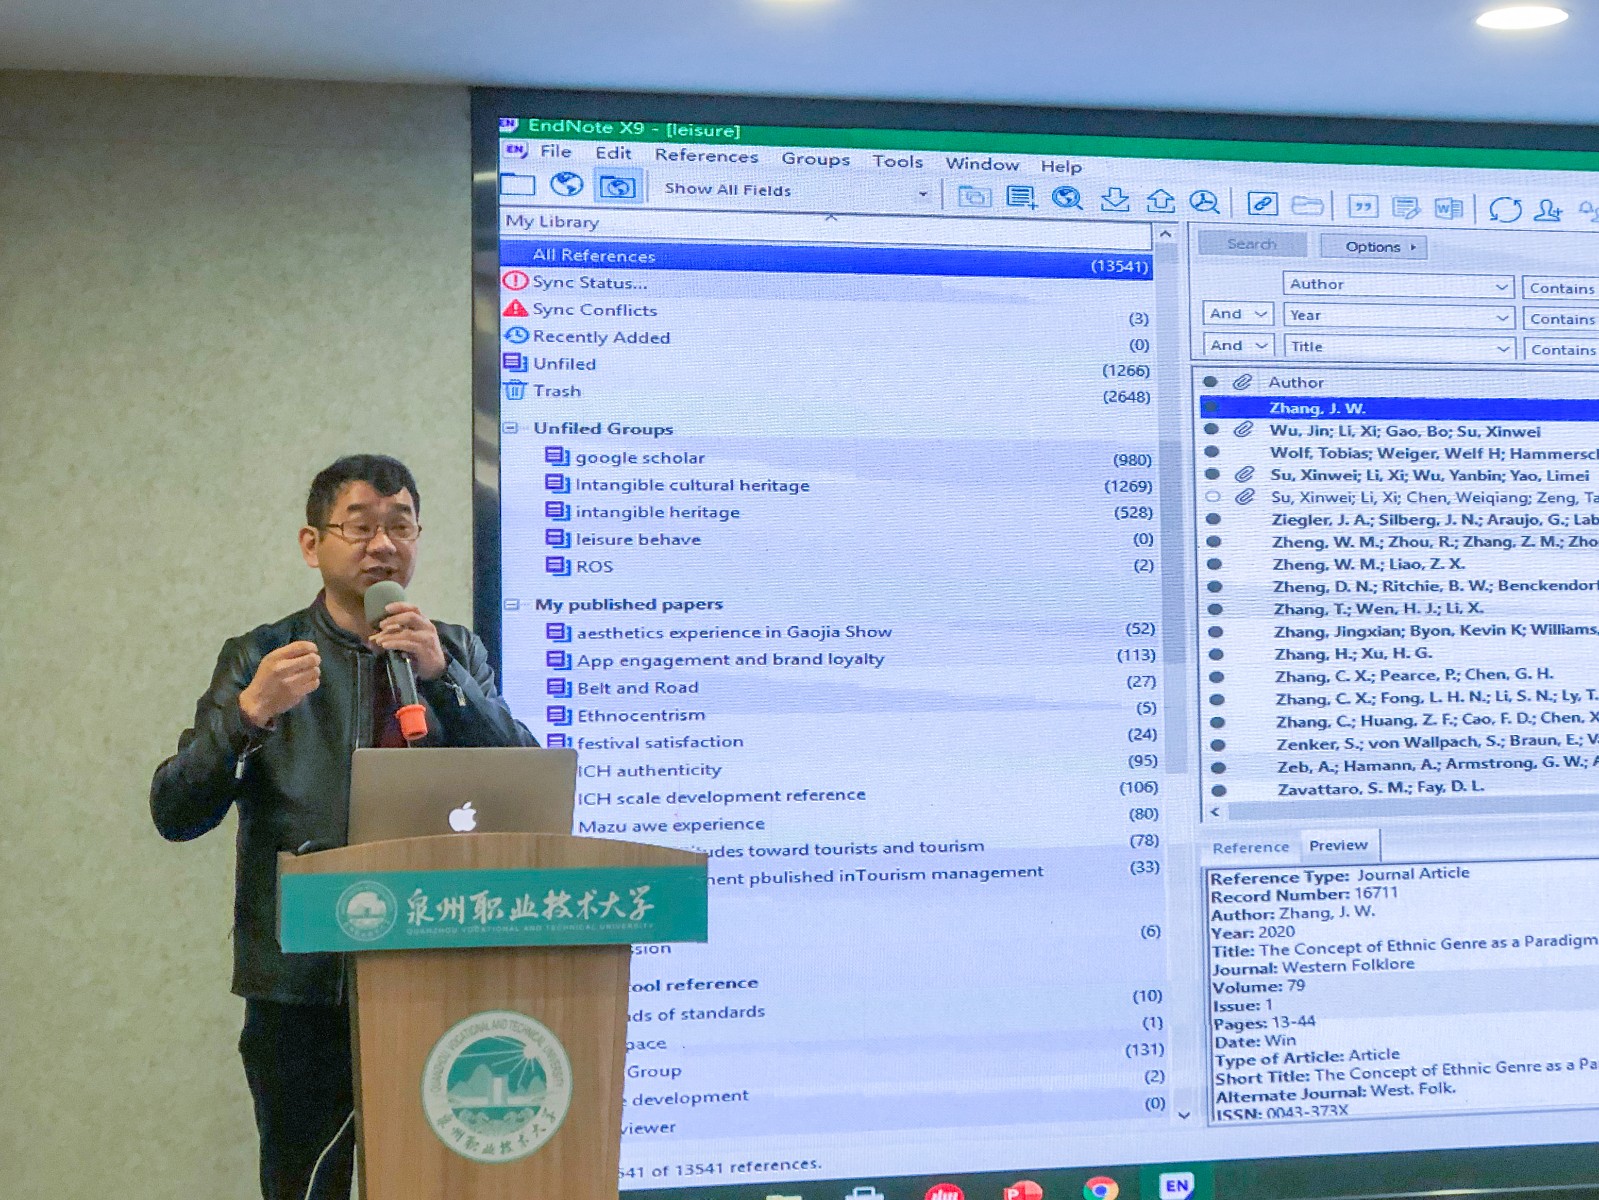
Task: Click the New Reference toolbar icon
Action: [1020, 197]
